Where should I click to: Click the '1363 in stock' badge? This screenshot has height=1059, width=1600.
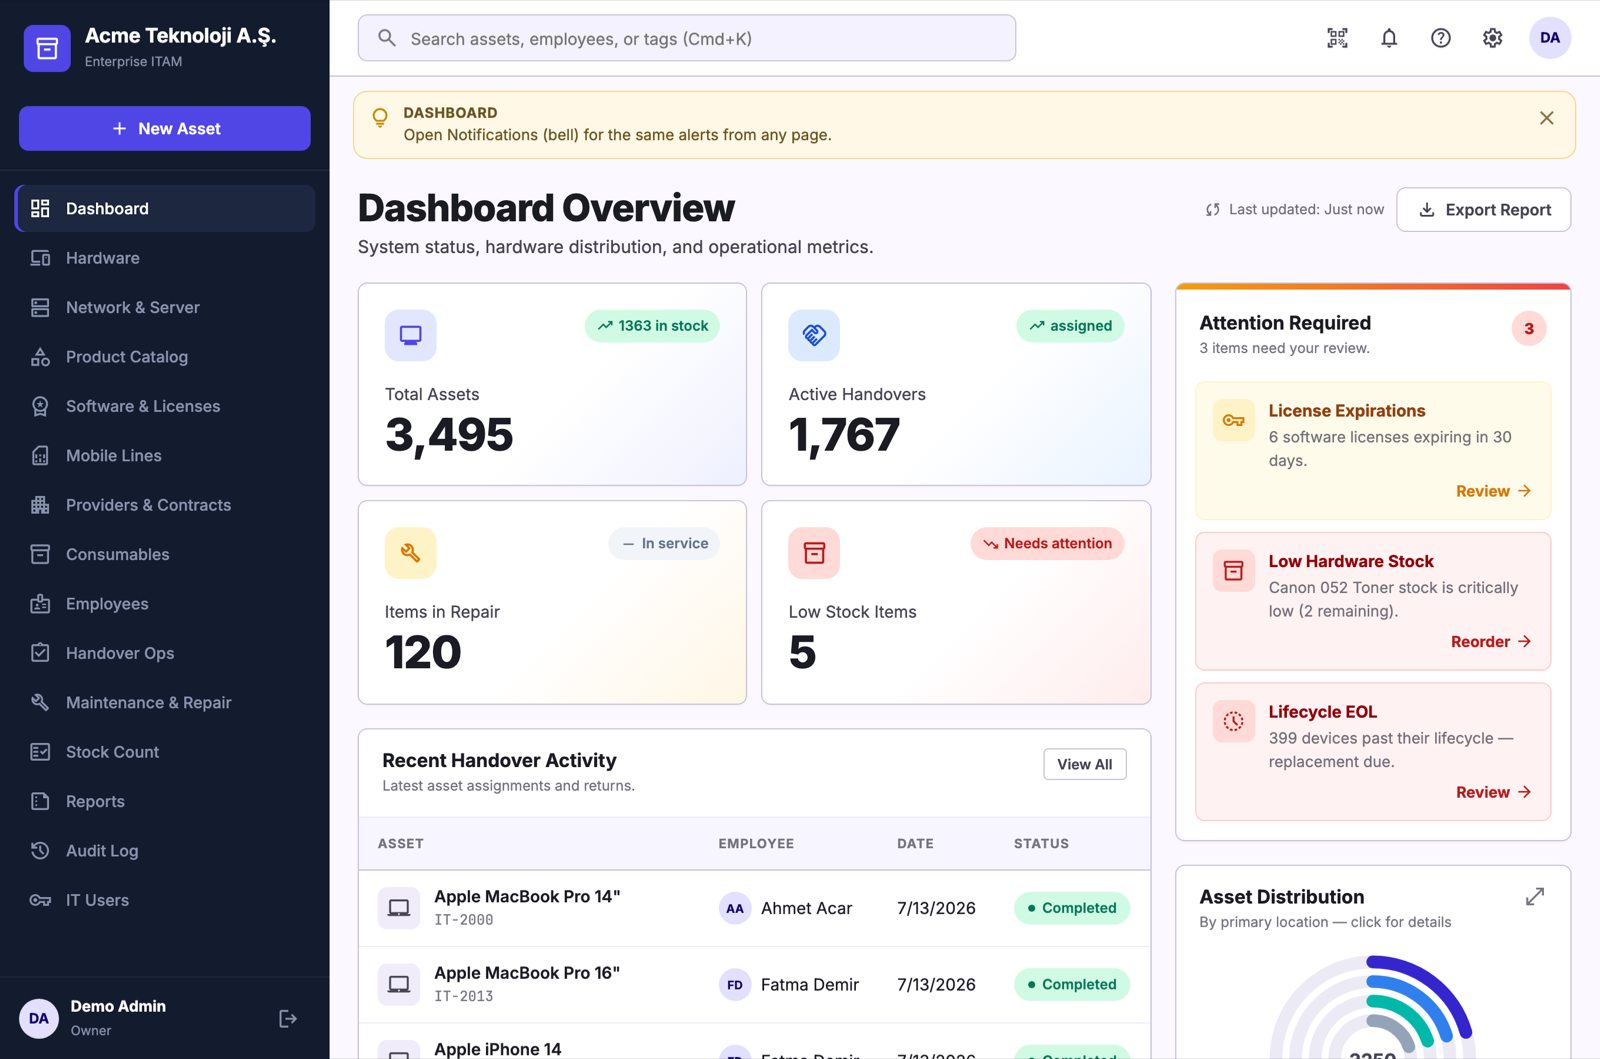click(x=652, y=326)
